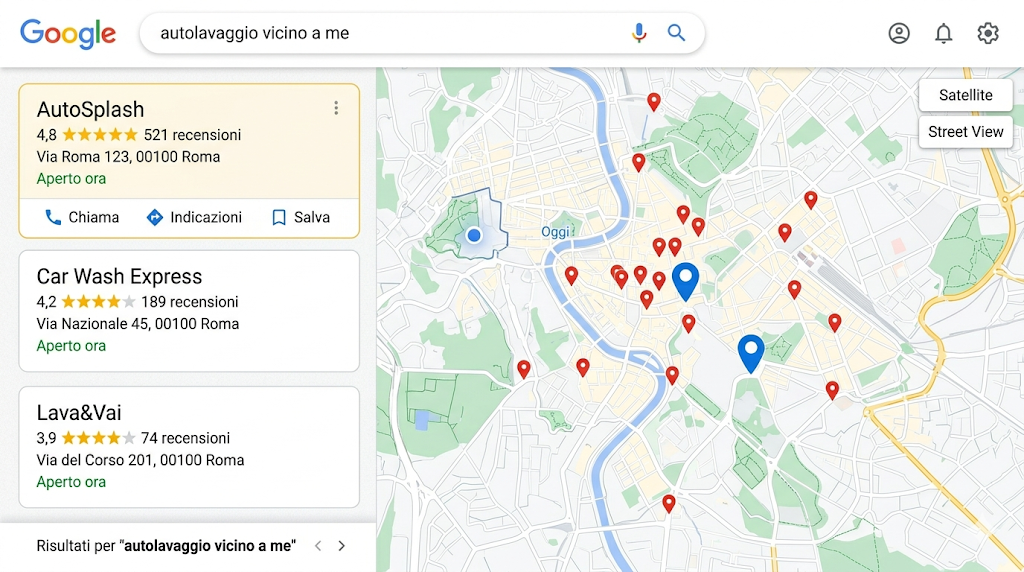Click Aperto ora under Car Wash Express
1024x572 pixels.
(71, 345)
